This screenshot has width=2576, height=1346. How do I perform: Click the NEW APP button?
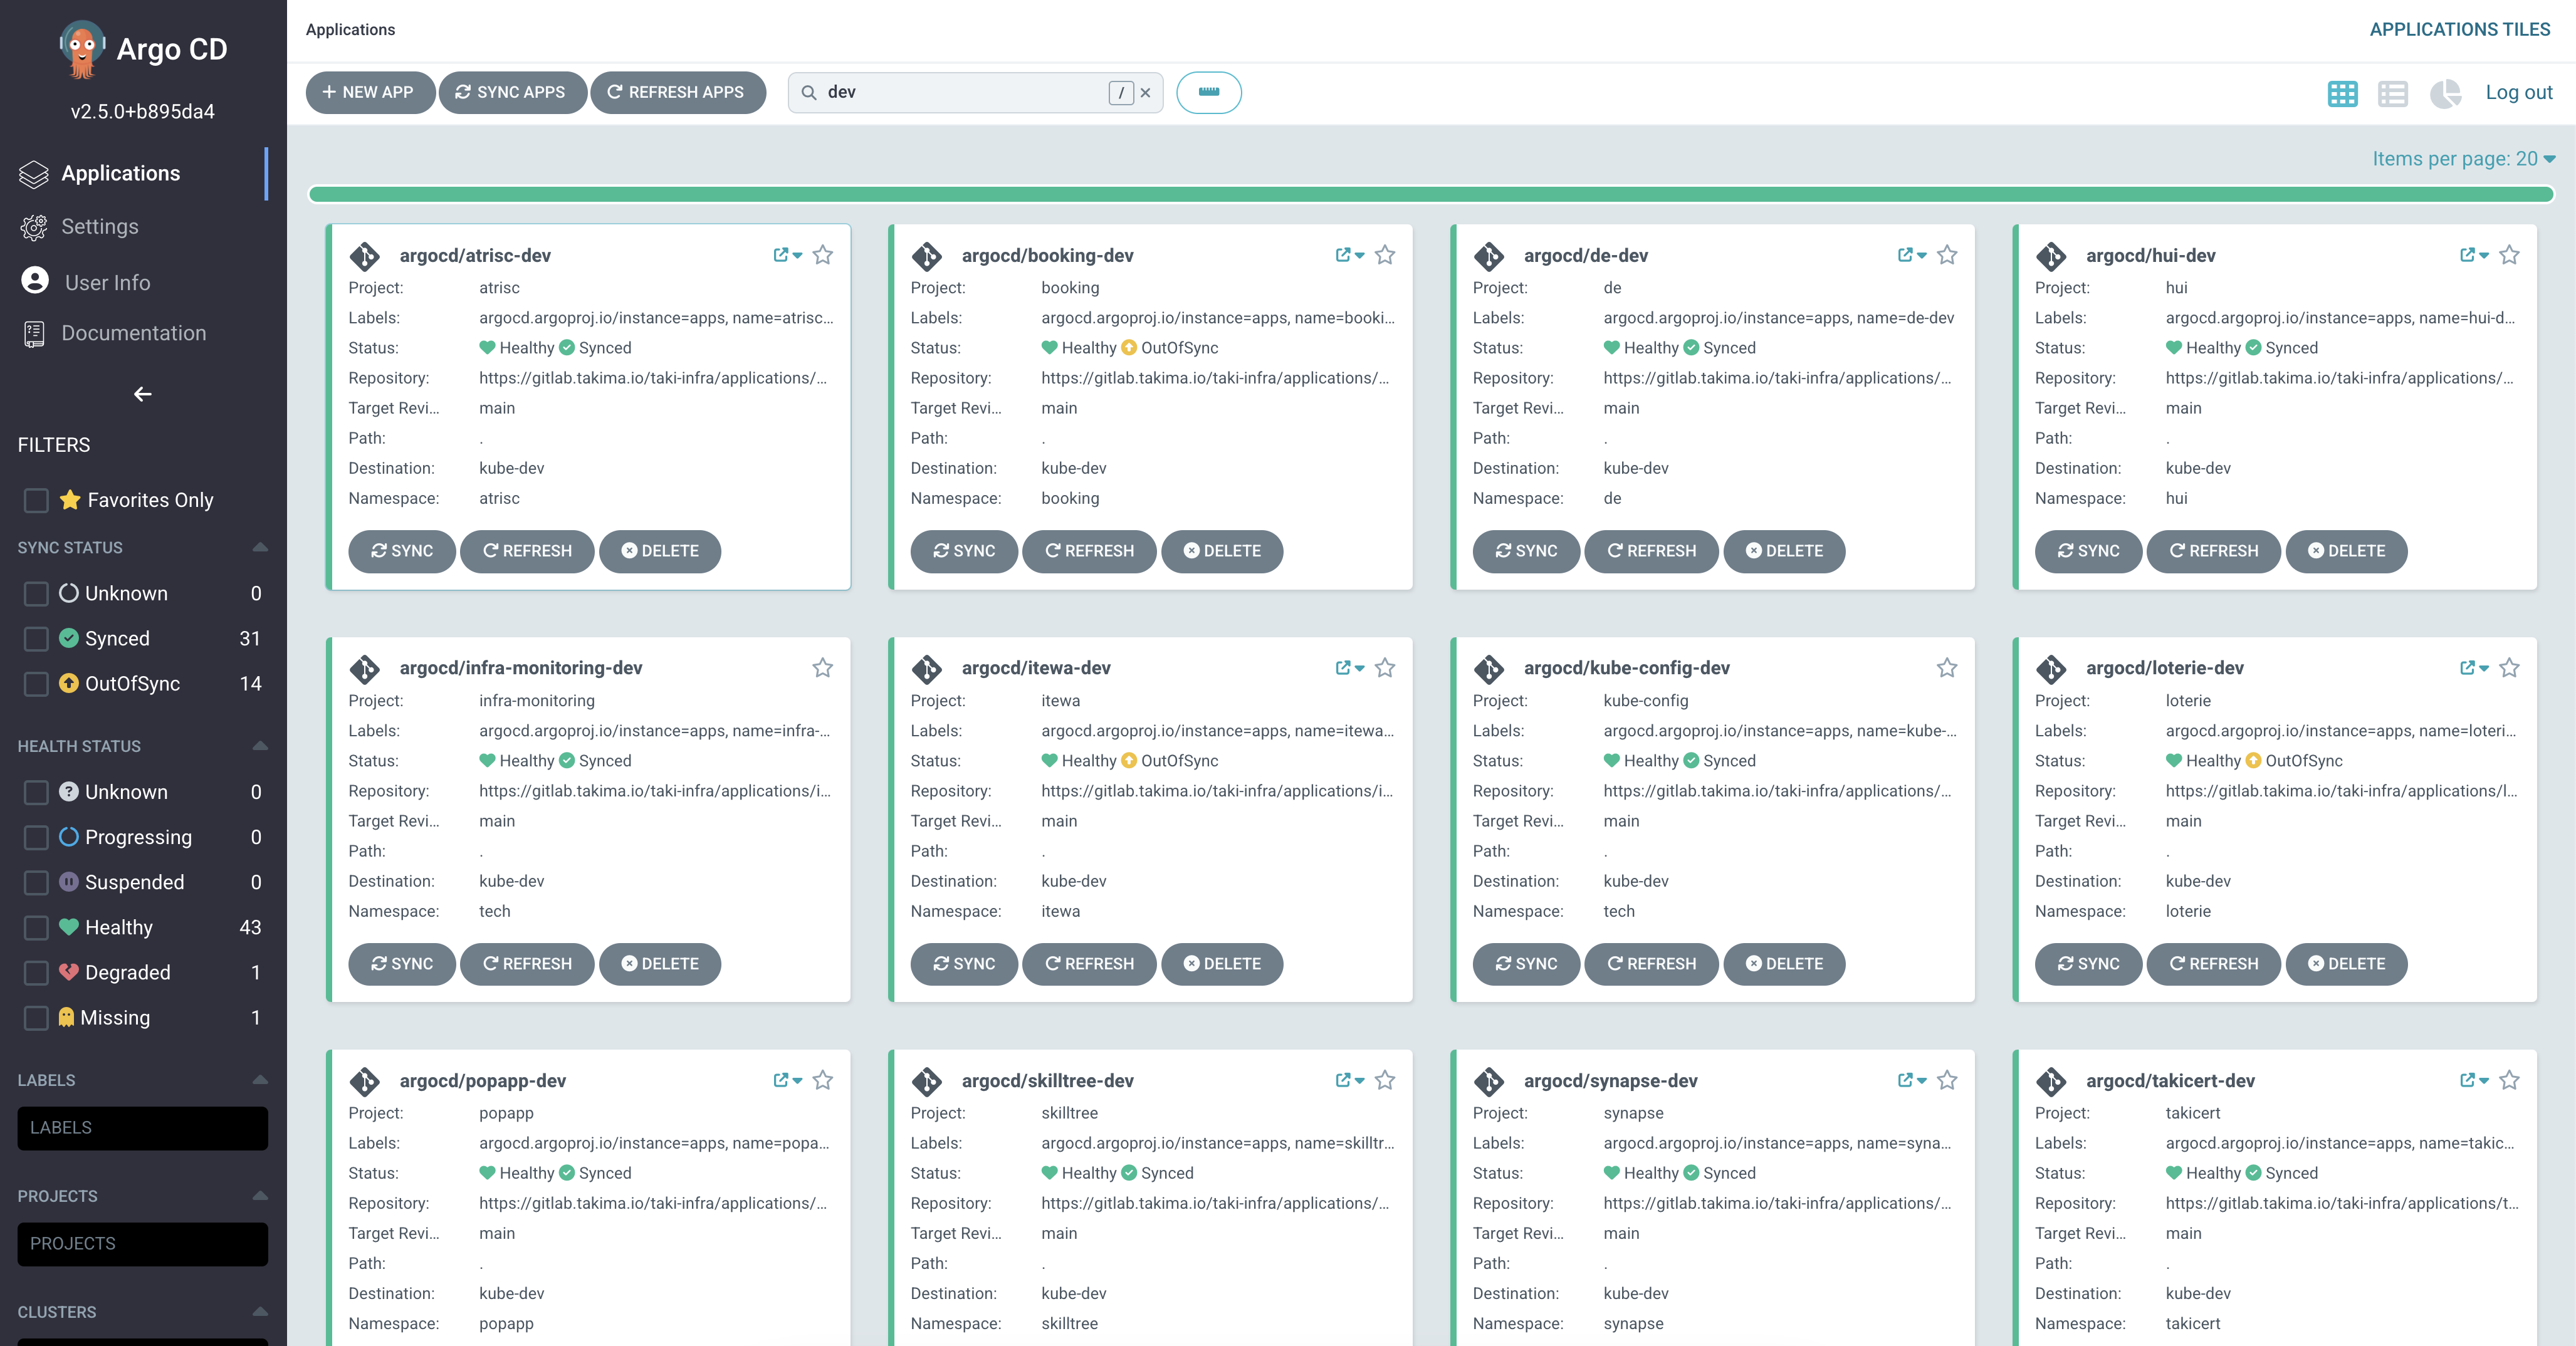click(x=369, y=93)
